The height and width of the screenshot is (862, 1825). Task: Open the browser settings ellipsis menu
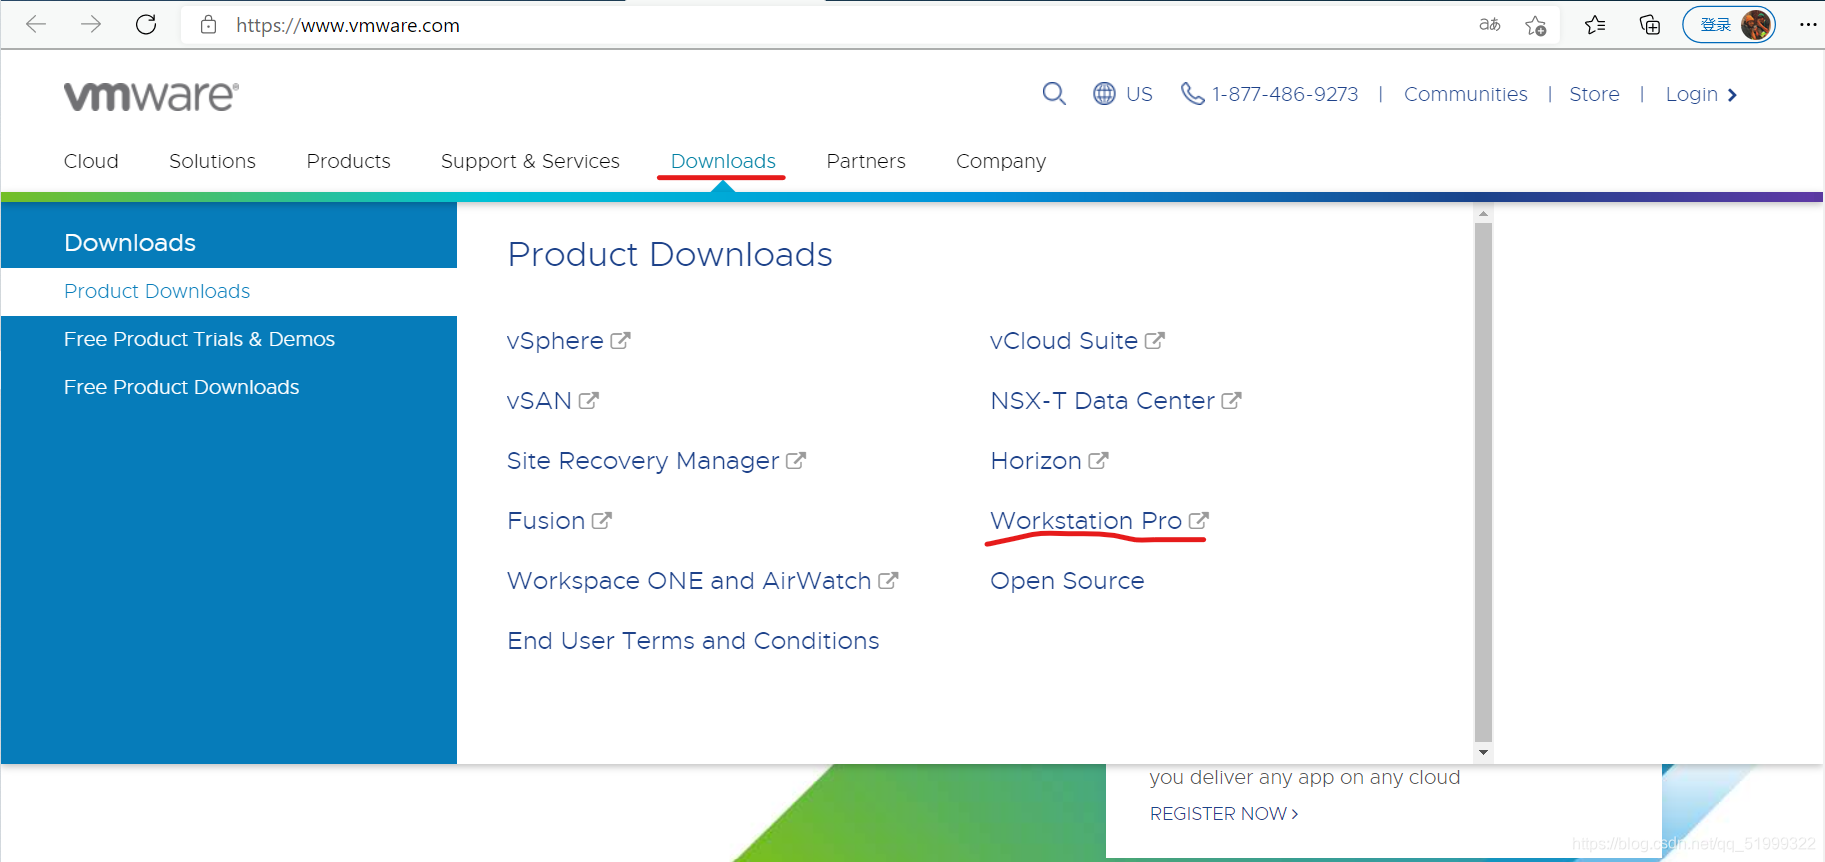tap(1808, 25)
